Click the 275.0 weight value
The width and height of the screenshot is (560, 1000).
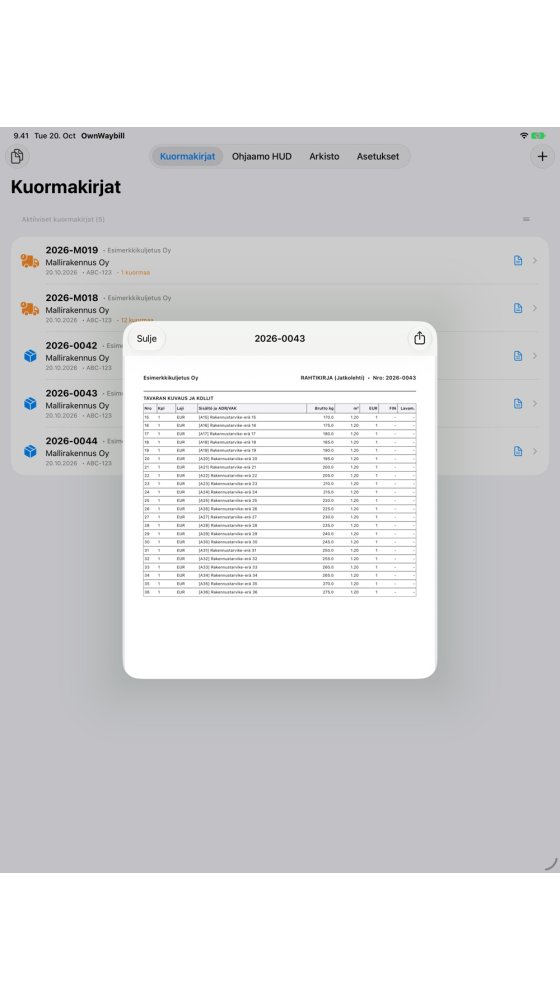tap(328, 592)
